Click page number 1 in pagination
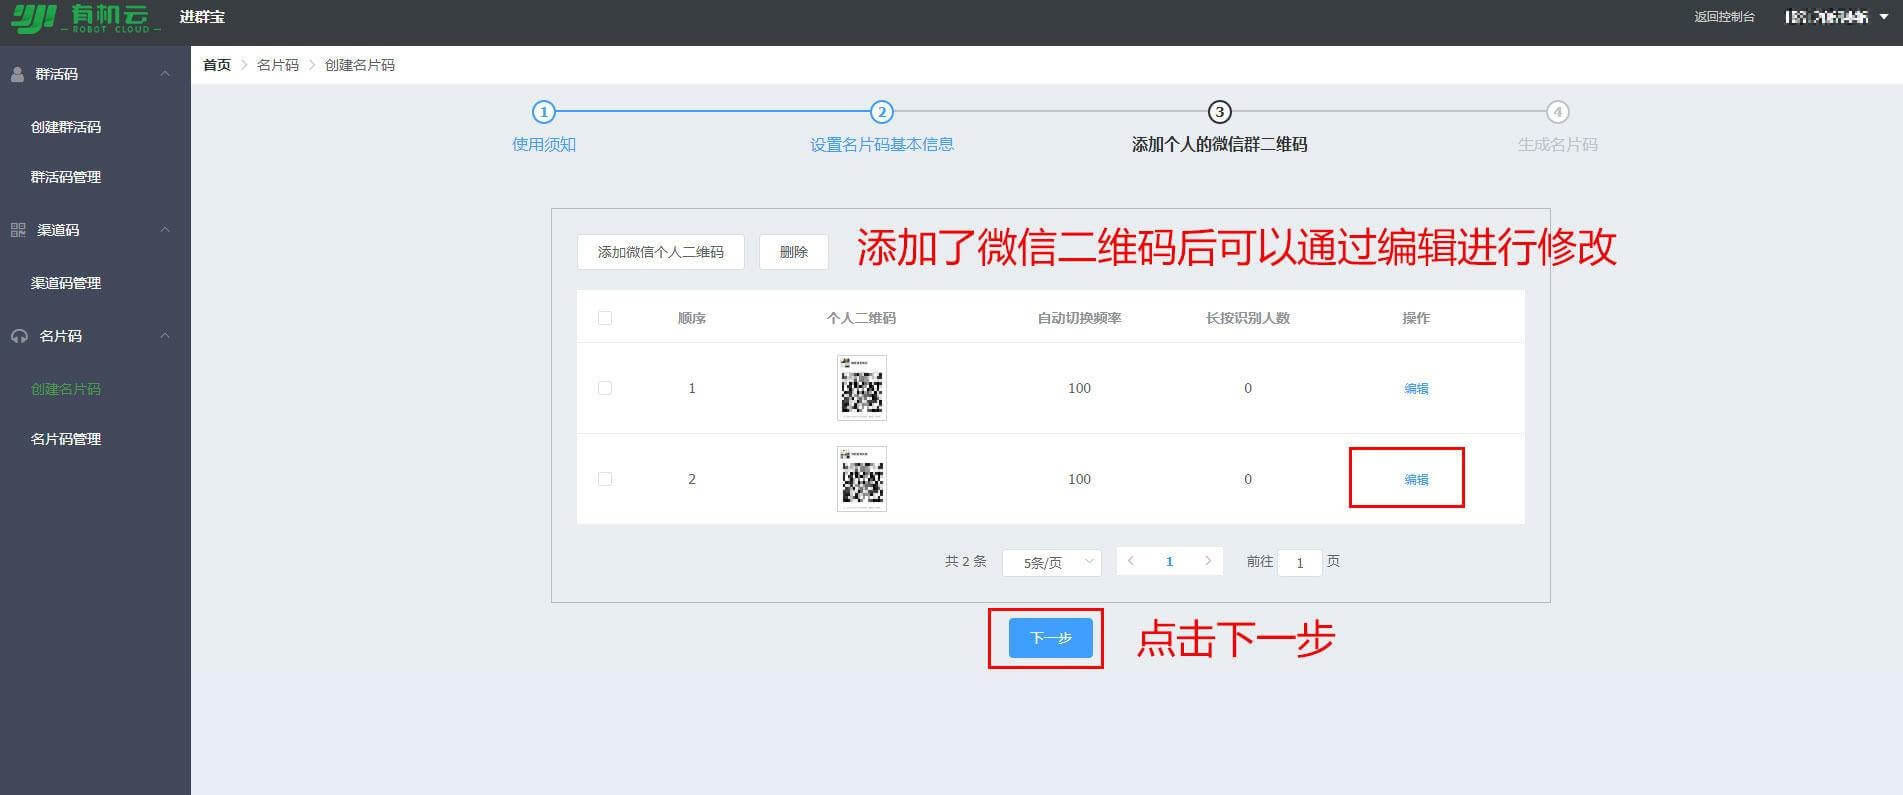 (x=1169, y=561)
